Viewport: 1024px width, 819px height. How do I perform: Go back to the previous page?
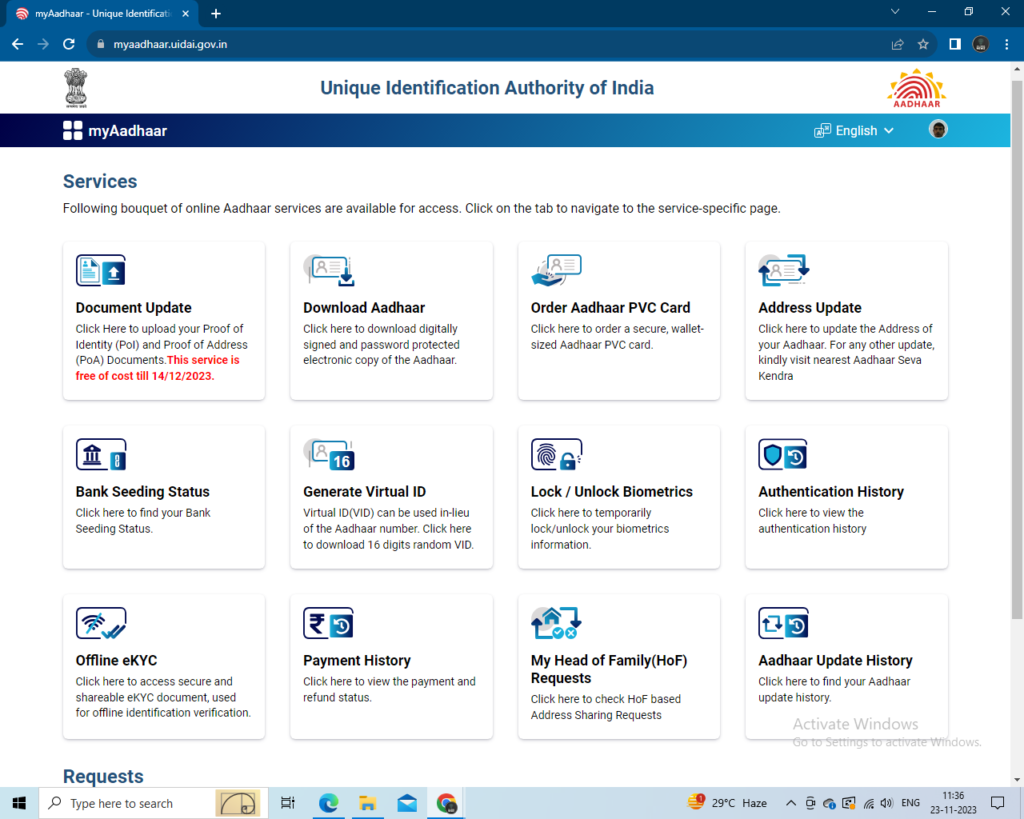18,44
